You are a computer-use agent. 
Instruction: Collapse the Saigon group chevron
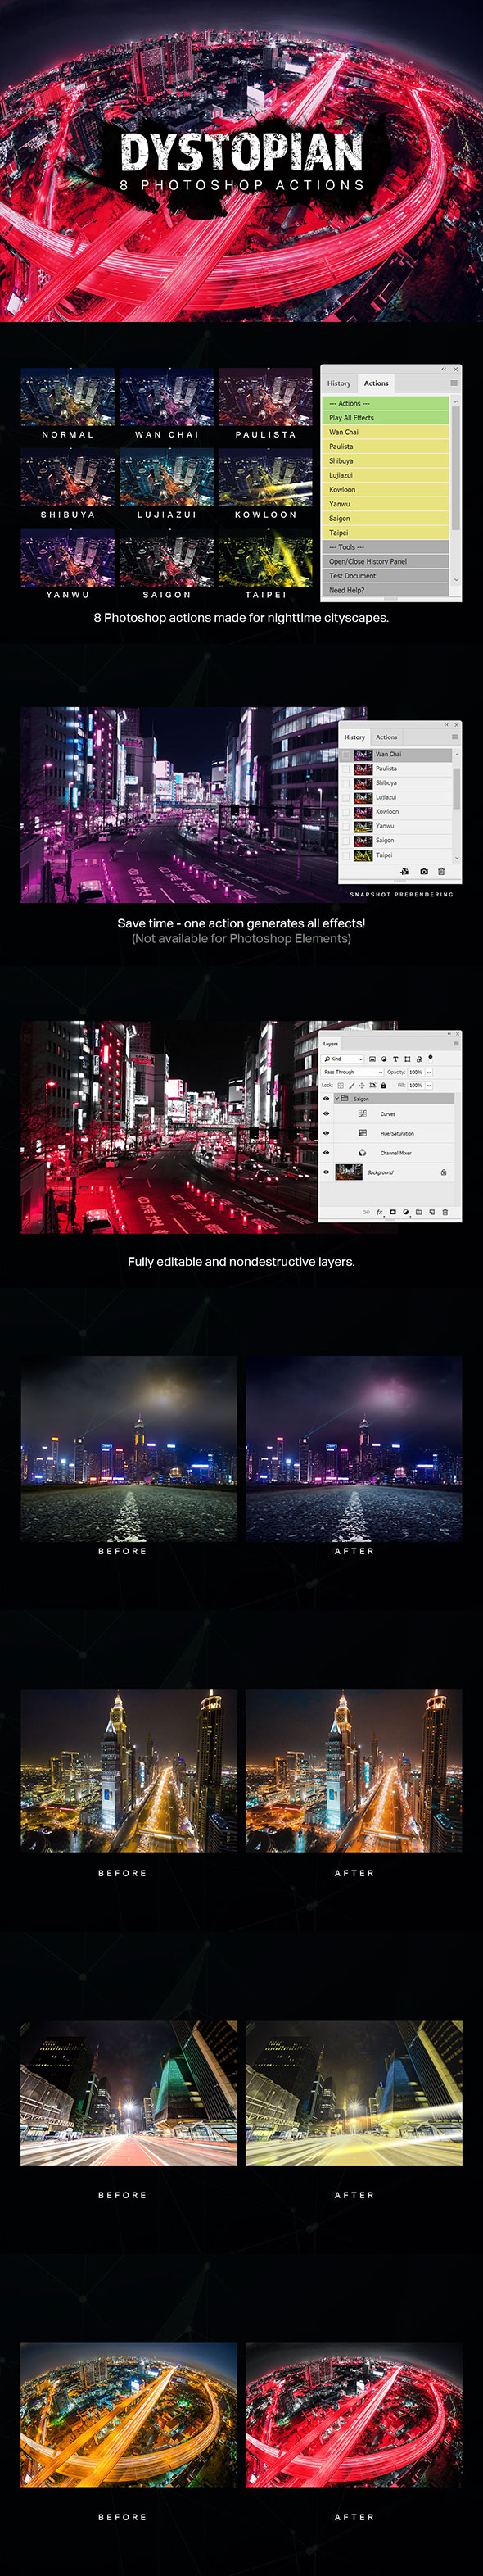(x=337, y=1099)
